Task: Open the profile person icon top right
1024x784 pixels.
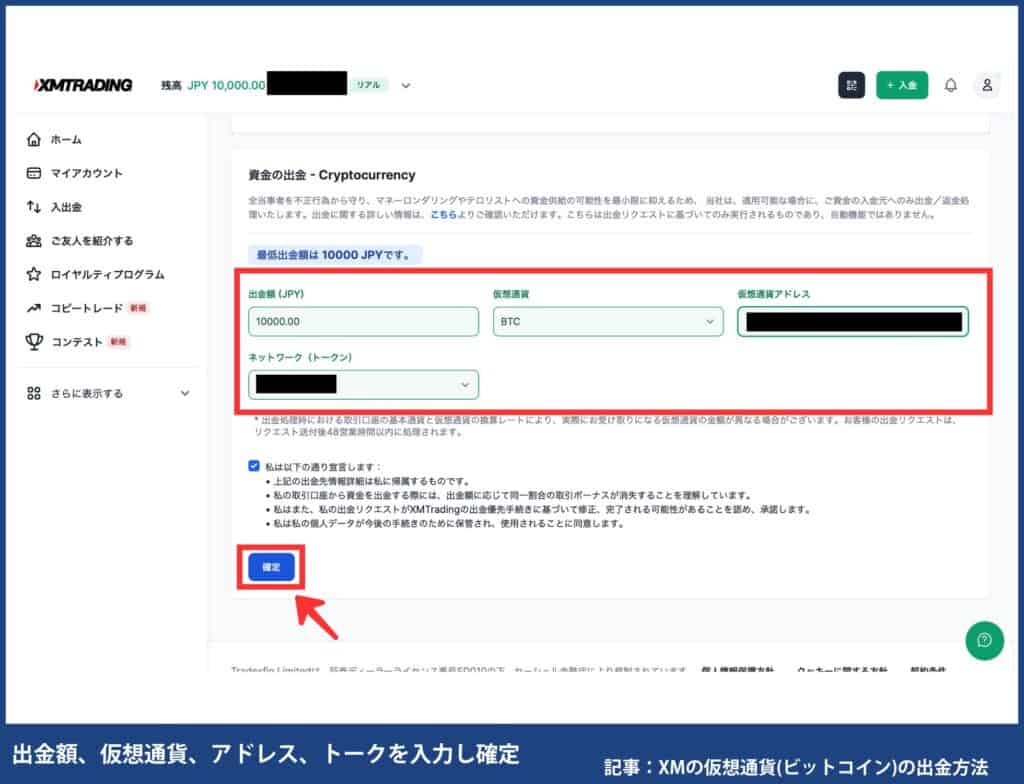Action: (987, 85)
